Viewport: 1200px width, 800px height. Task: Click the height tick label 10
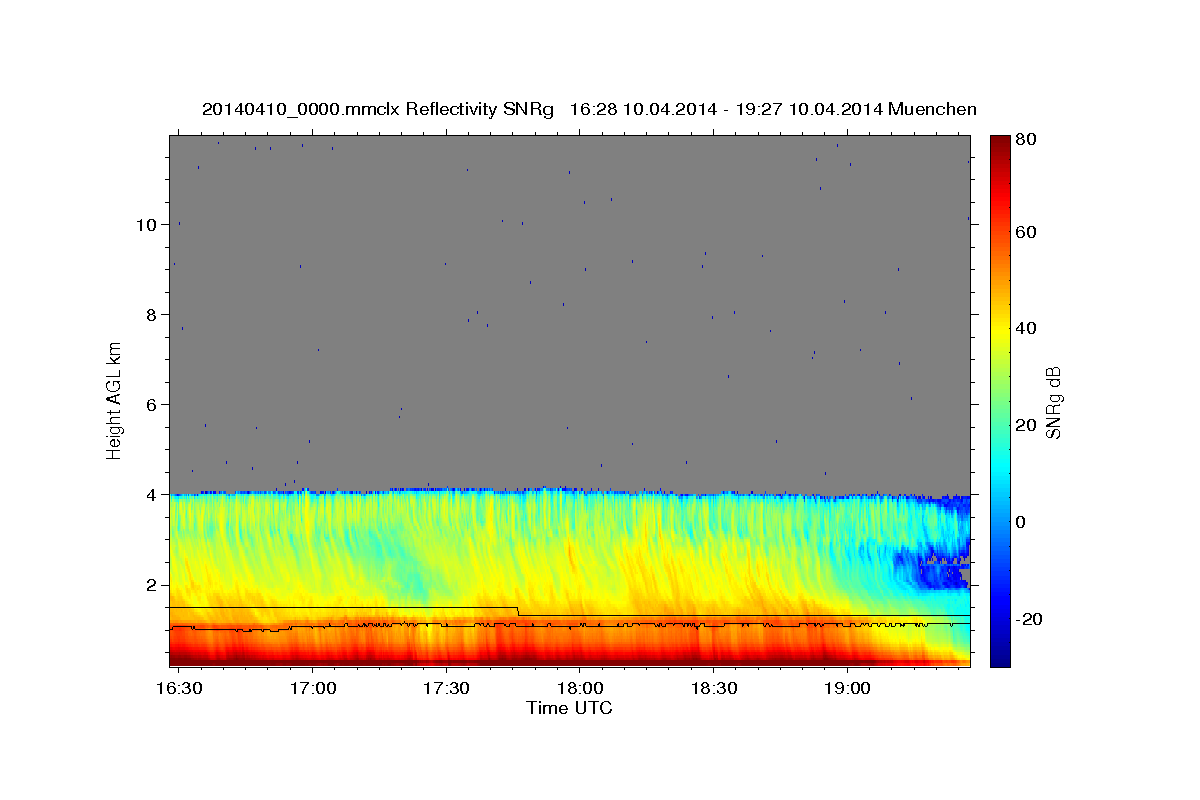pos(144,225)
